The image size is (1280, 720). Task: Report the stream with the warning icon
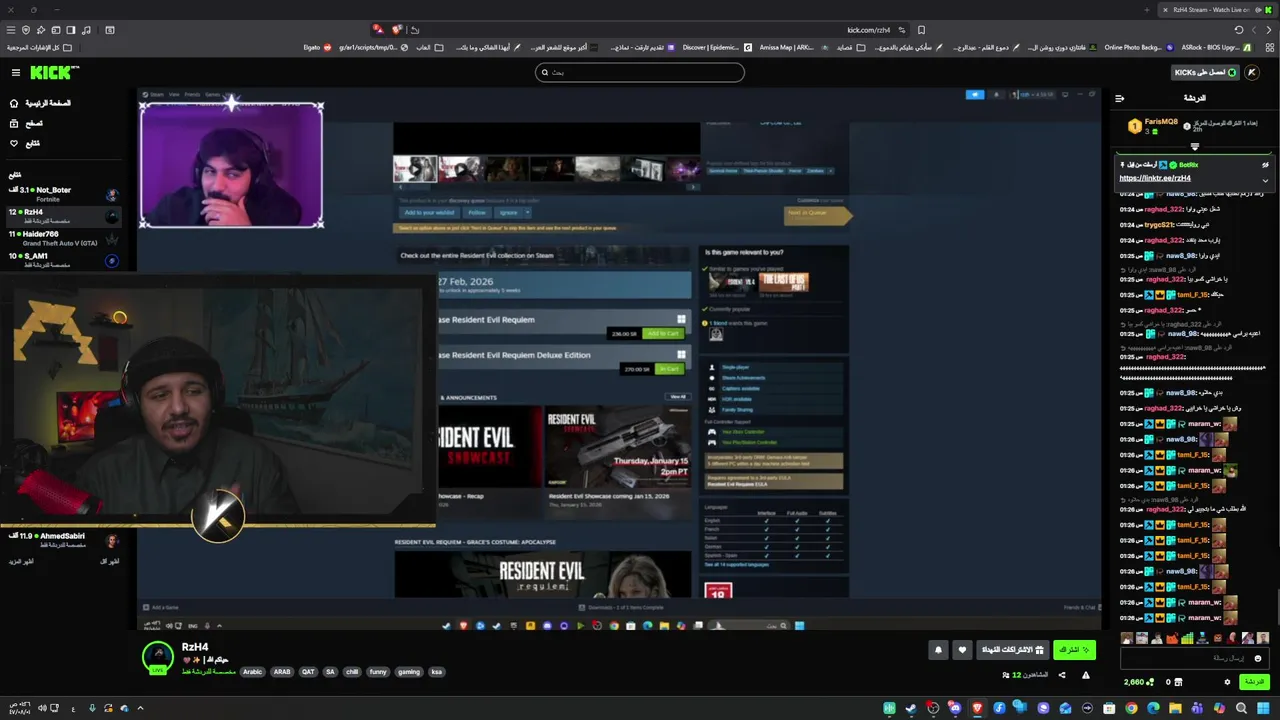tap(1085, 675)
